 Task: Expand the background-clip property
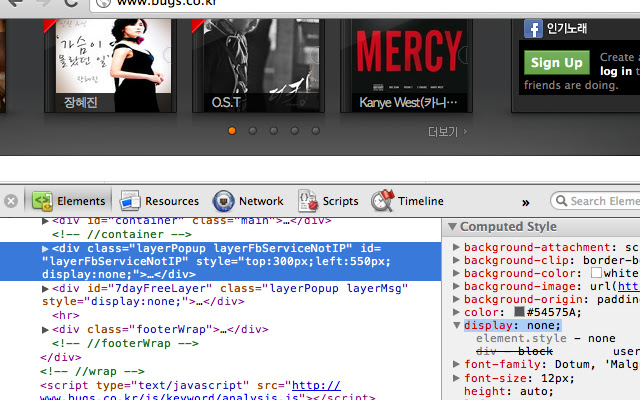[x=456, y=260]
